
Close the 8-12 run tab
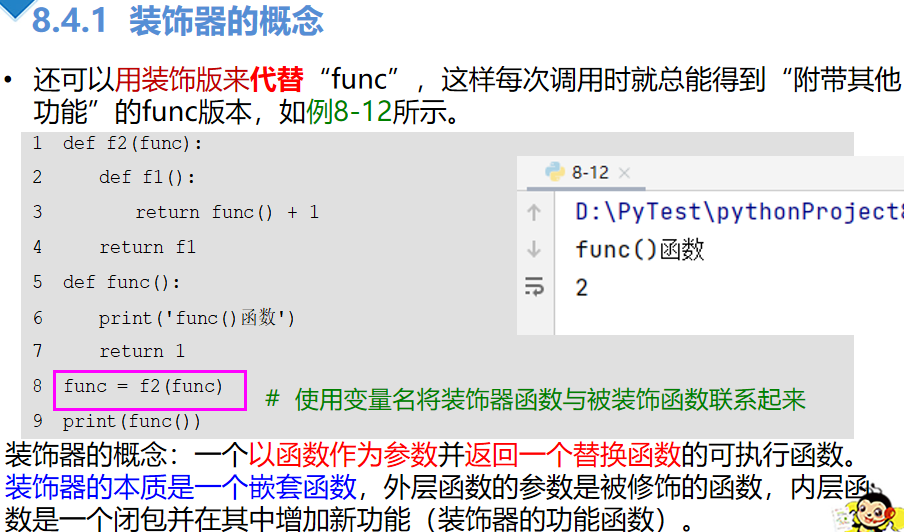click(x=624, y=173)
